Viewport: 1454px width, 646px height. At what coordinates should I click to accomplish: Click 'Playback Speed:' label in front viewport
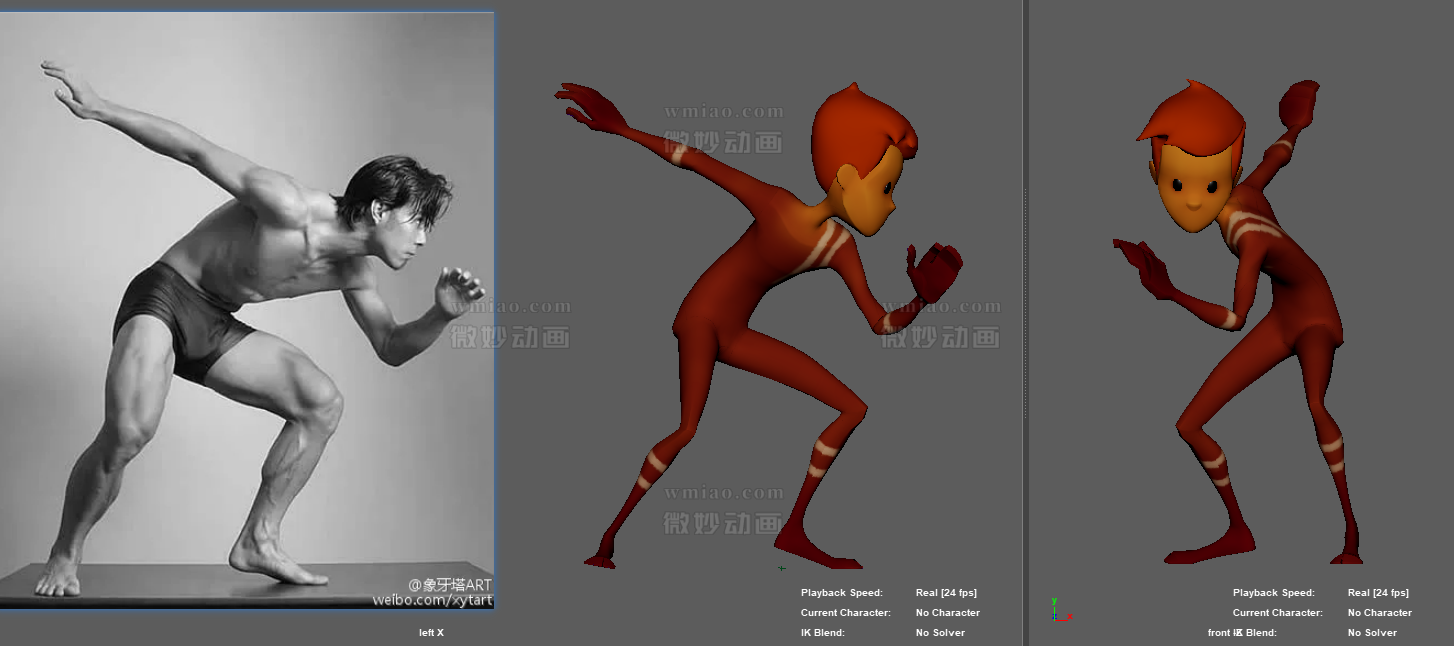click(x=1273, y=593)
